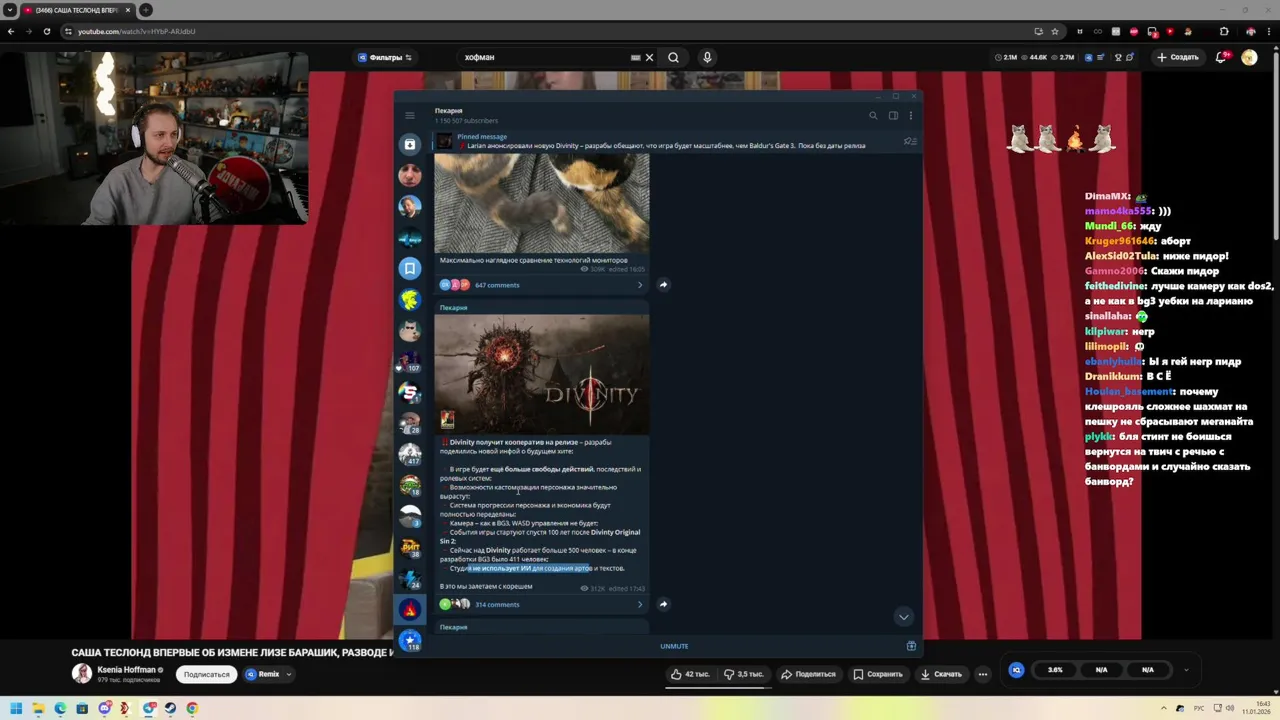Open Saved Messages bookmark chat
This screenshot has height=720, width=1280.
[409, 268]
